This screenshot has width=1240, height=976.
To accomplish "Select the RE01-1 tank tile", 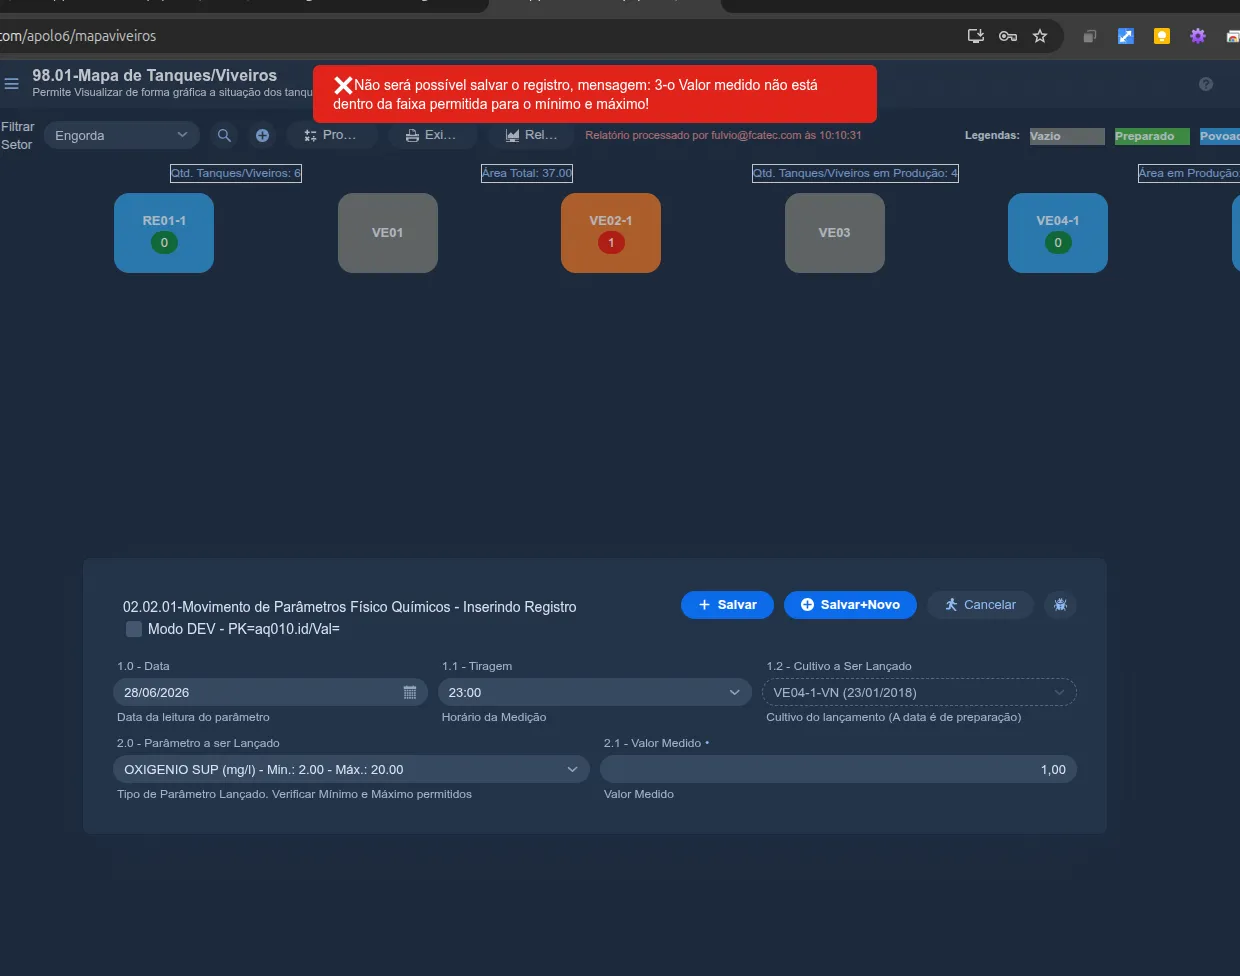I will (x=164, y=233).
